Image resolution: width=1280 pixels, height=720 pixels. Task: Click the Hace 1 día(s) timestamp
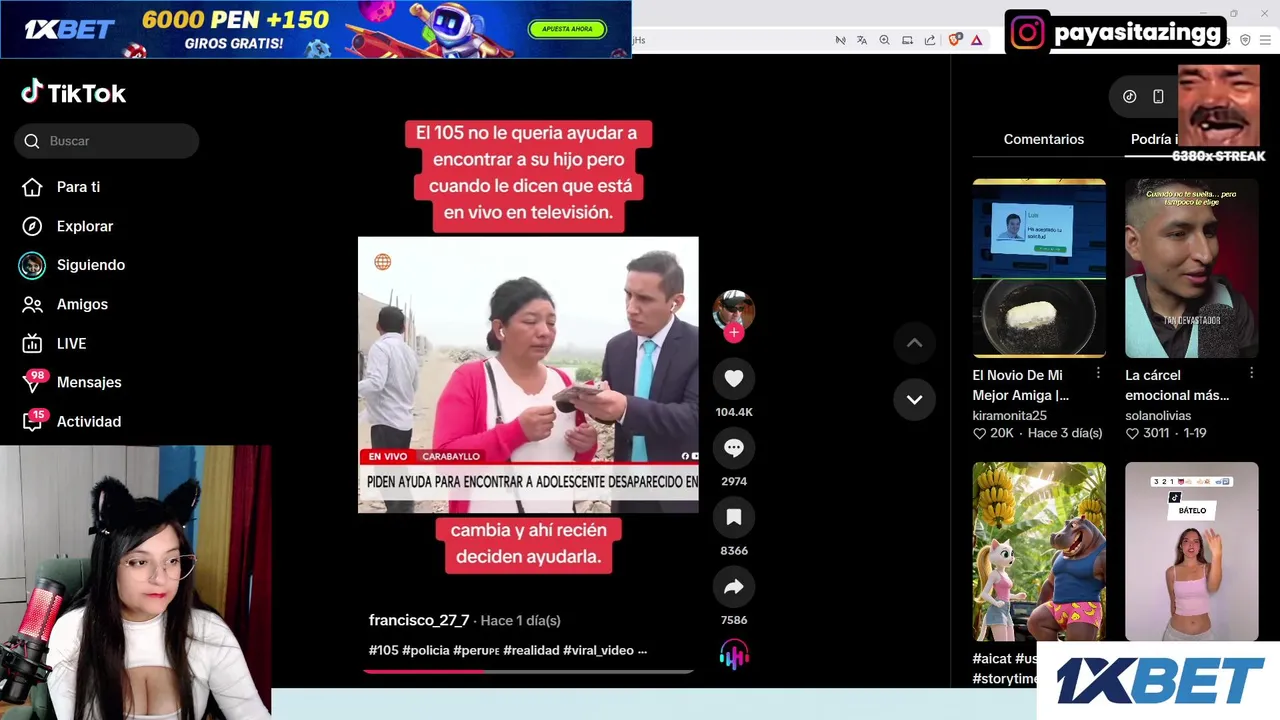pyautogui.click(x=520, y=620)
